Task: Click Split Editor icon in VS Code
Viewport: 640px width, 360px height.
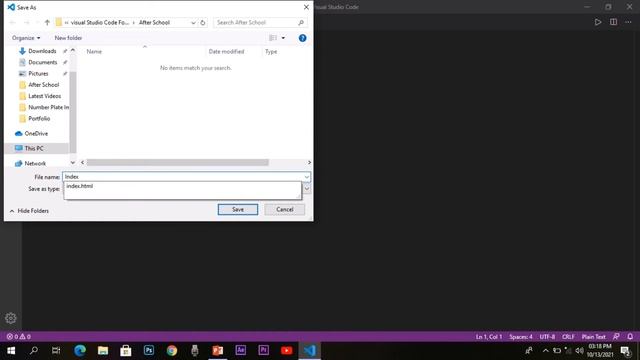Action: [613, 22]
